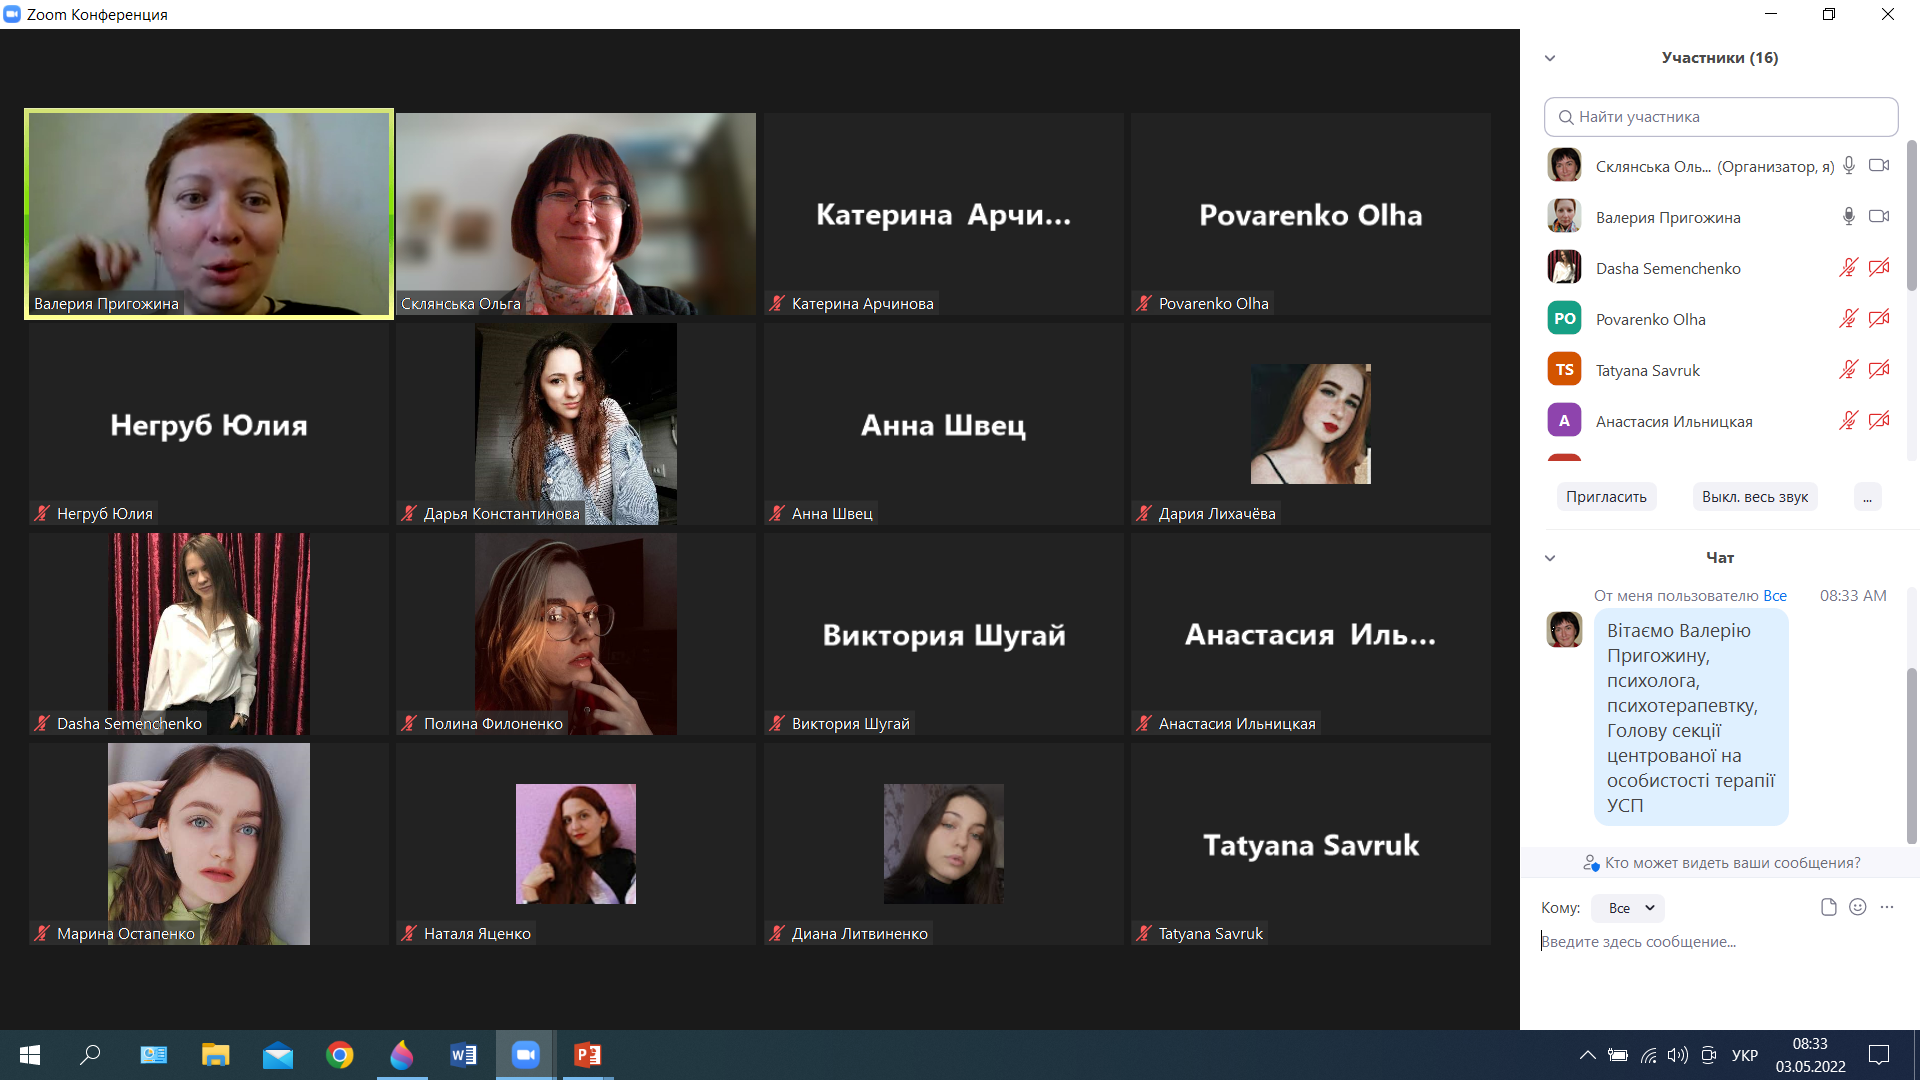1920x1080 pixels.
Task: Select Povarenko Olha participant tile
Action: pos(1311,214)
